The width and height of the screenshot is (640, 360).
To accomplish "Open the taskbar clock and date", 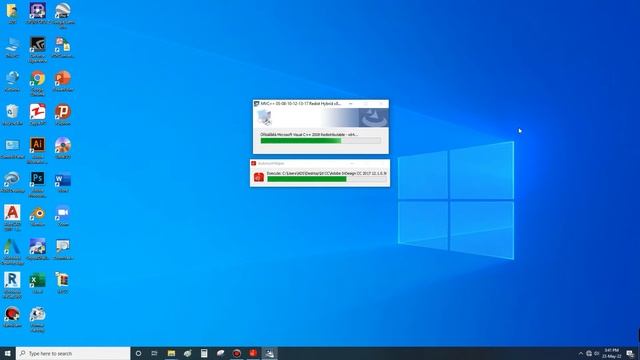I will click(611, 353).
